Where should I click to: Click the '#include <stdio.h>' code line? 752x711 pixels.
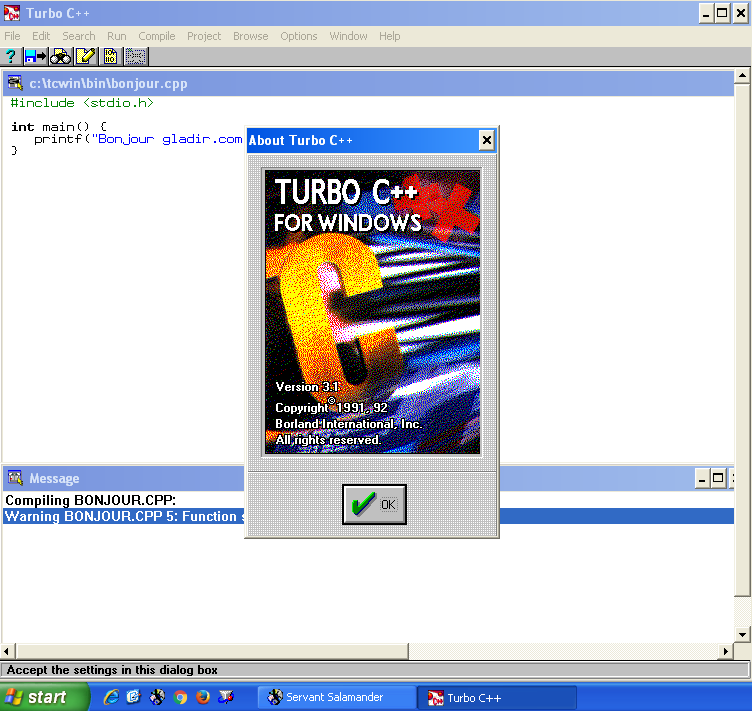click(82, 103)
